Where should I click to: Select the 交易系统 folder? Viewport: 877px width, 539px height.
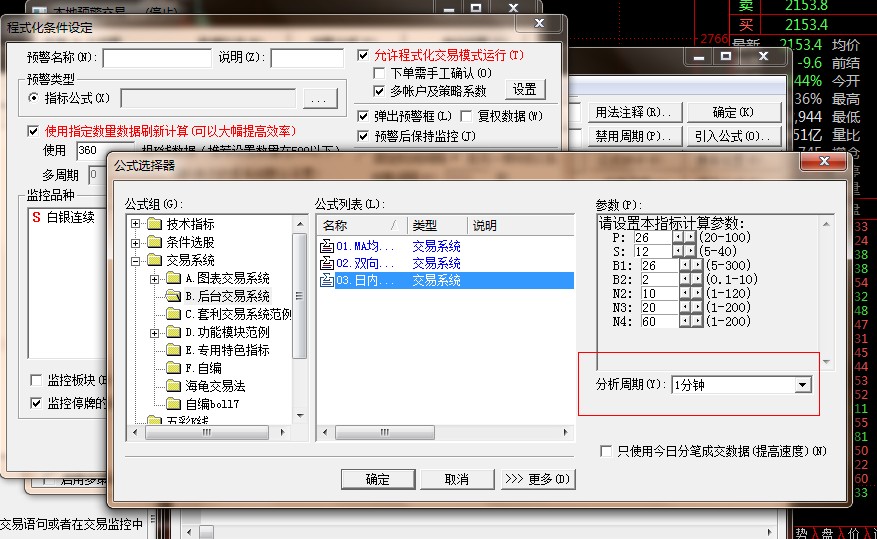click(x=190, y=260)
